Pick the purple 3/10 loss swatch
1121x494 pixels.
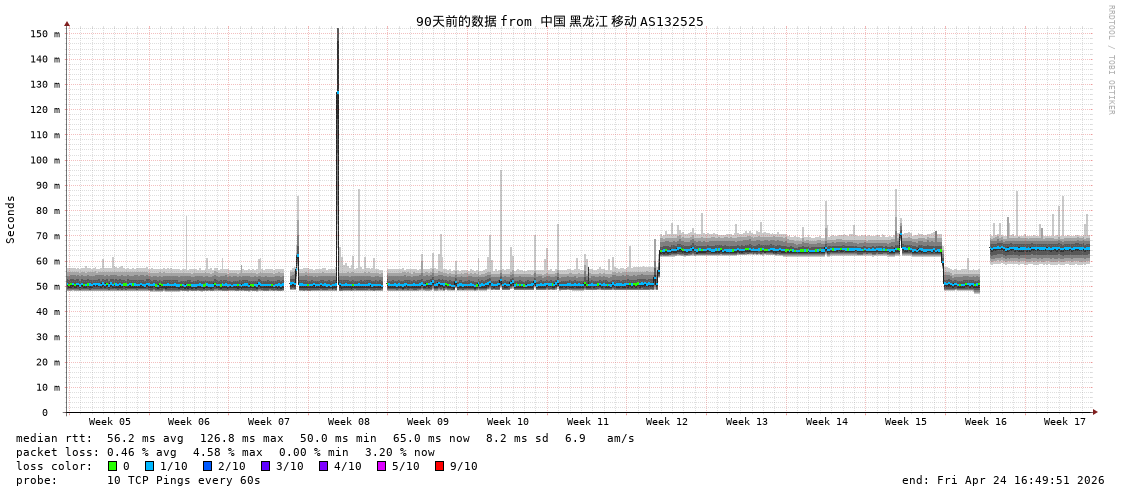pos(265,466)
